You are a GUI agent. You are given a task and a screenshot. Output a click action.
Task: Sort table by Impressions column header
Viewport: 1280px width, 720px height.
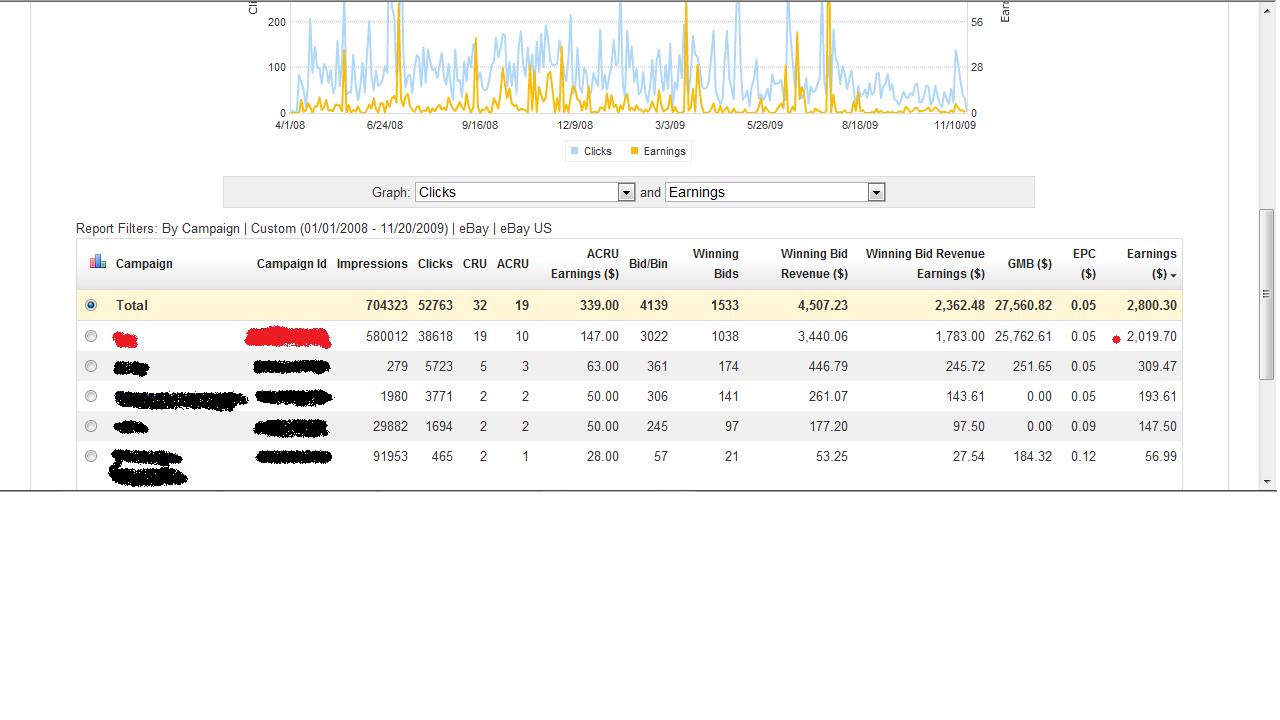[x=371, y=264]
